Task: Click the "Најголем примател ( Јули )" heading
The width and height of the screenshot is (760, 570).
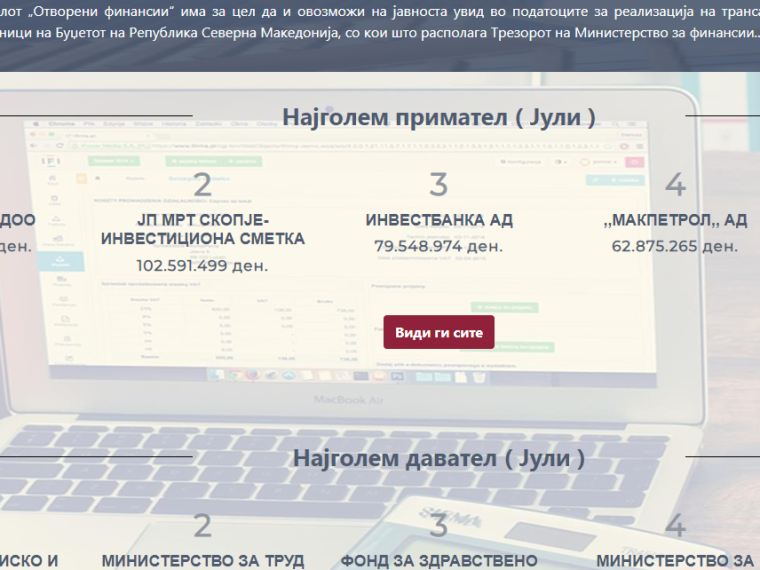Action: pyautogui.click(x=439, y=117)
